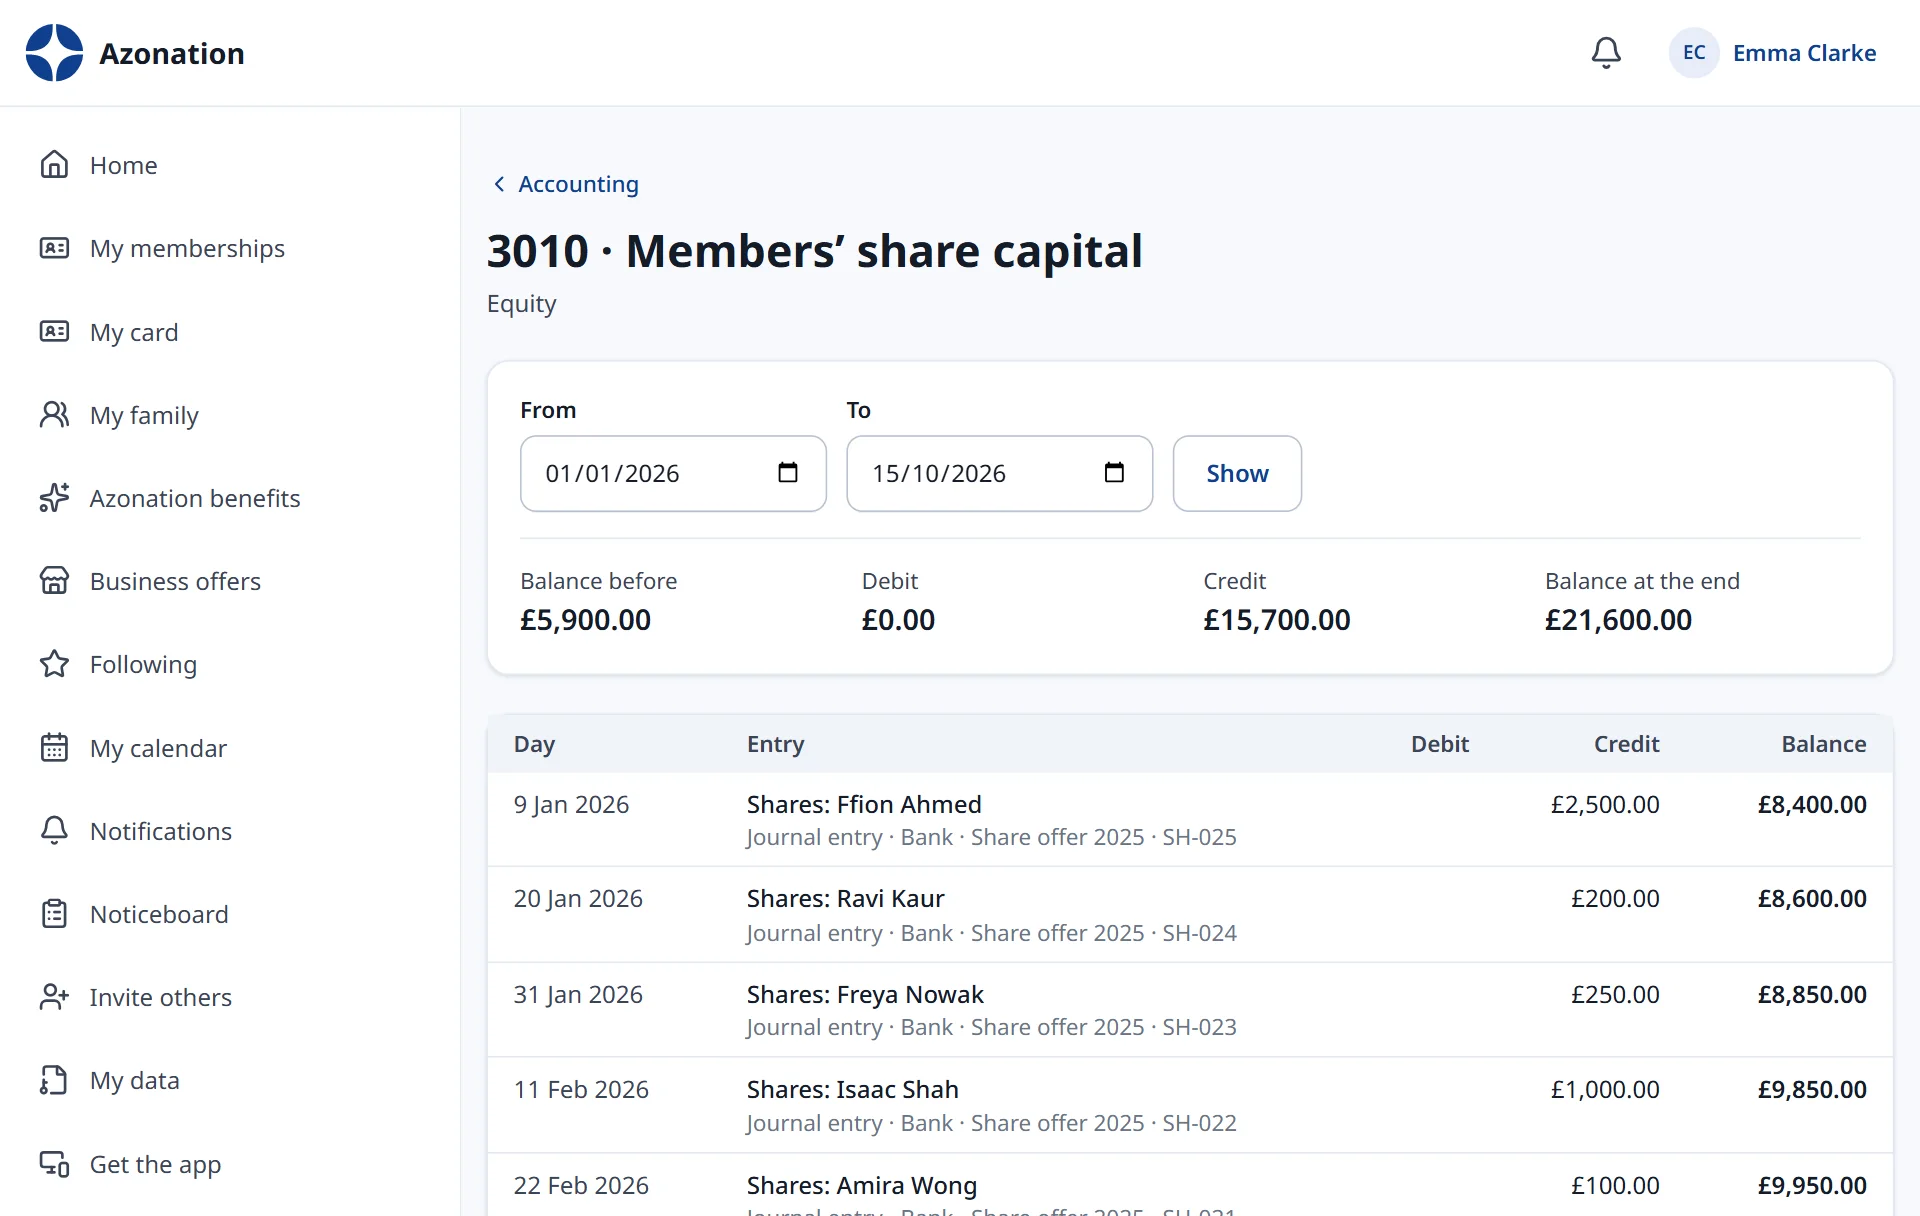
Task: Click the Day column header
Action: point(534,744)
